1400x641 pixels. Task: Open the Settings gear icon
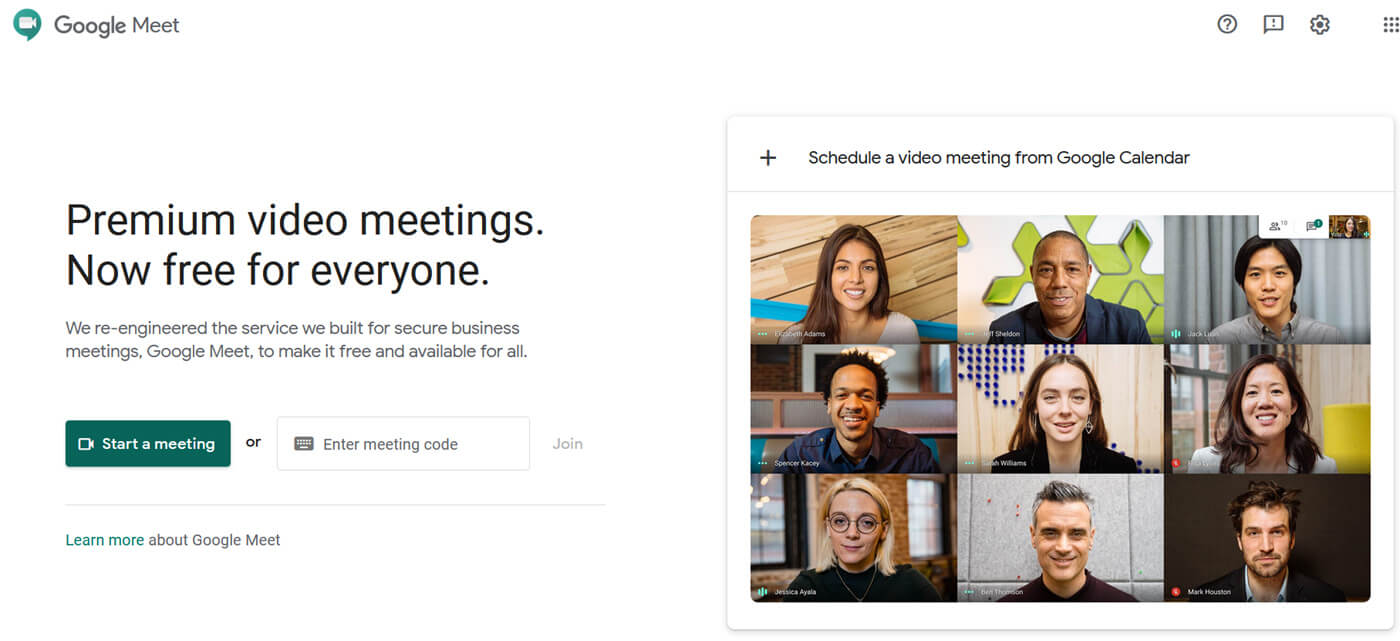[x=1320, y=25]
